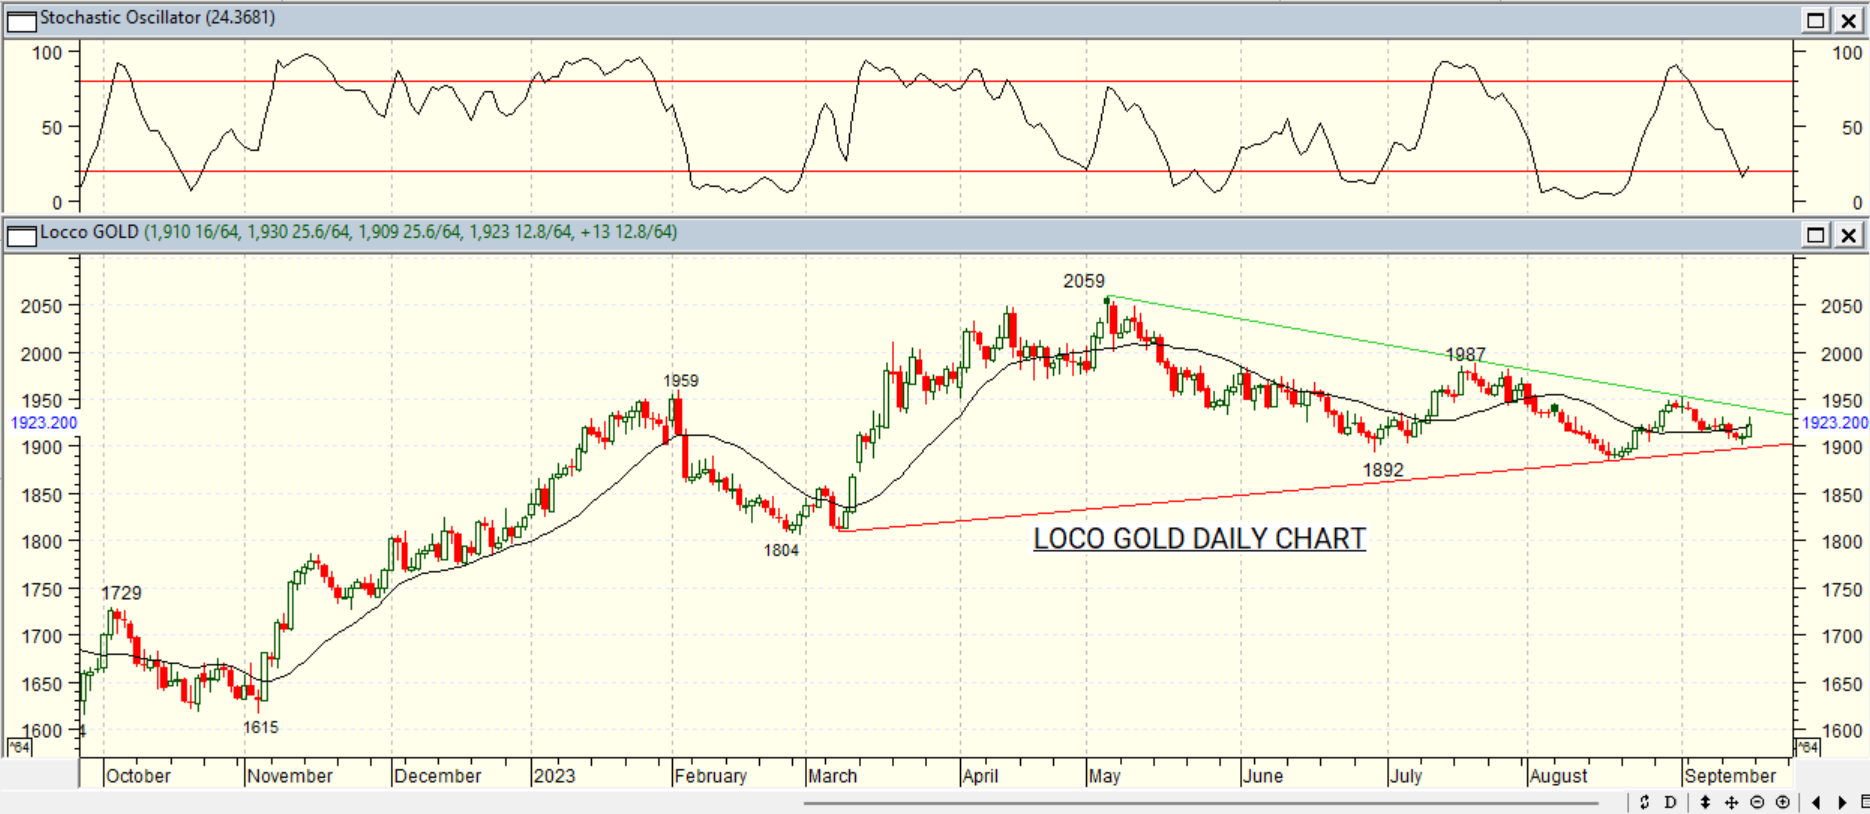This screenshot has height=814, width=1870.
Task: Click the 'Stochastic Oscillator (24.3681)' title text
Action: pyautogui.click(x=157, y=18)
